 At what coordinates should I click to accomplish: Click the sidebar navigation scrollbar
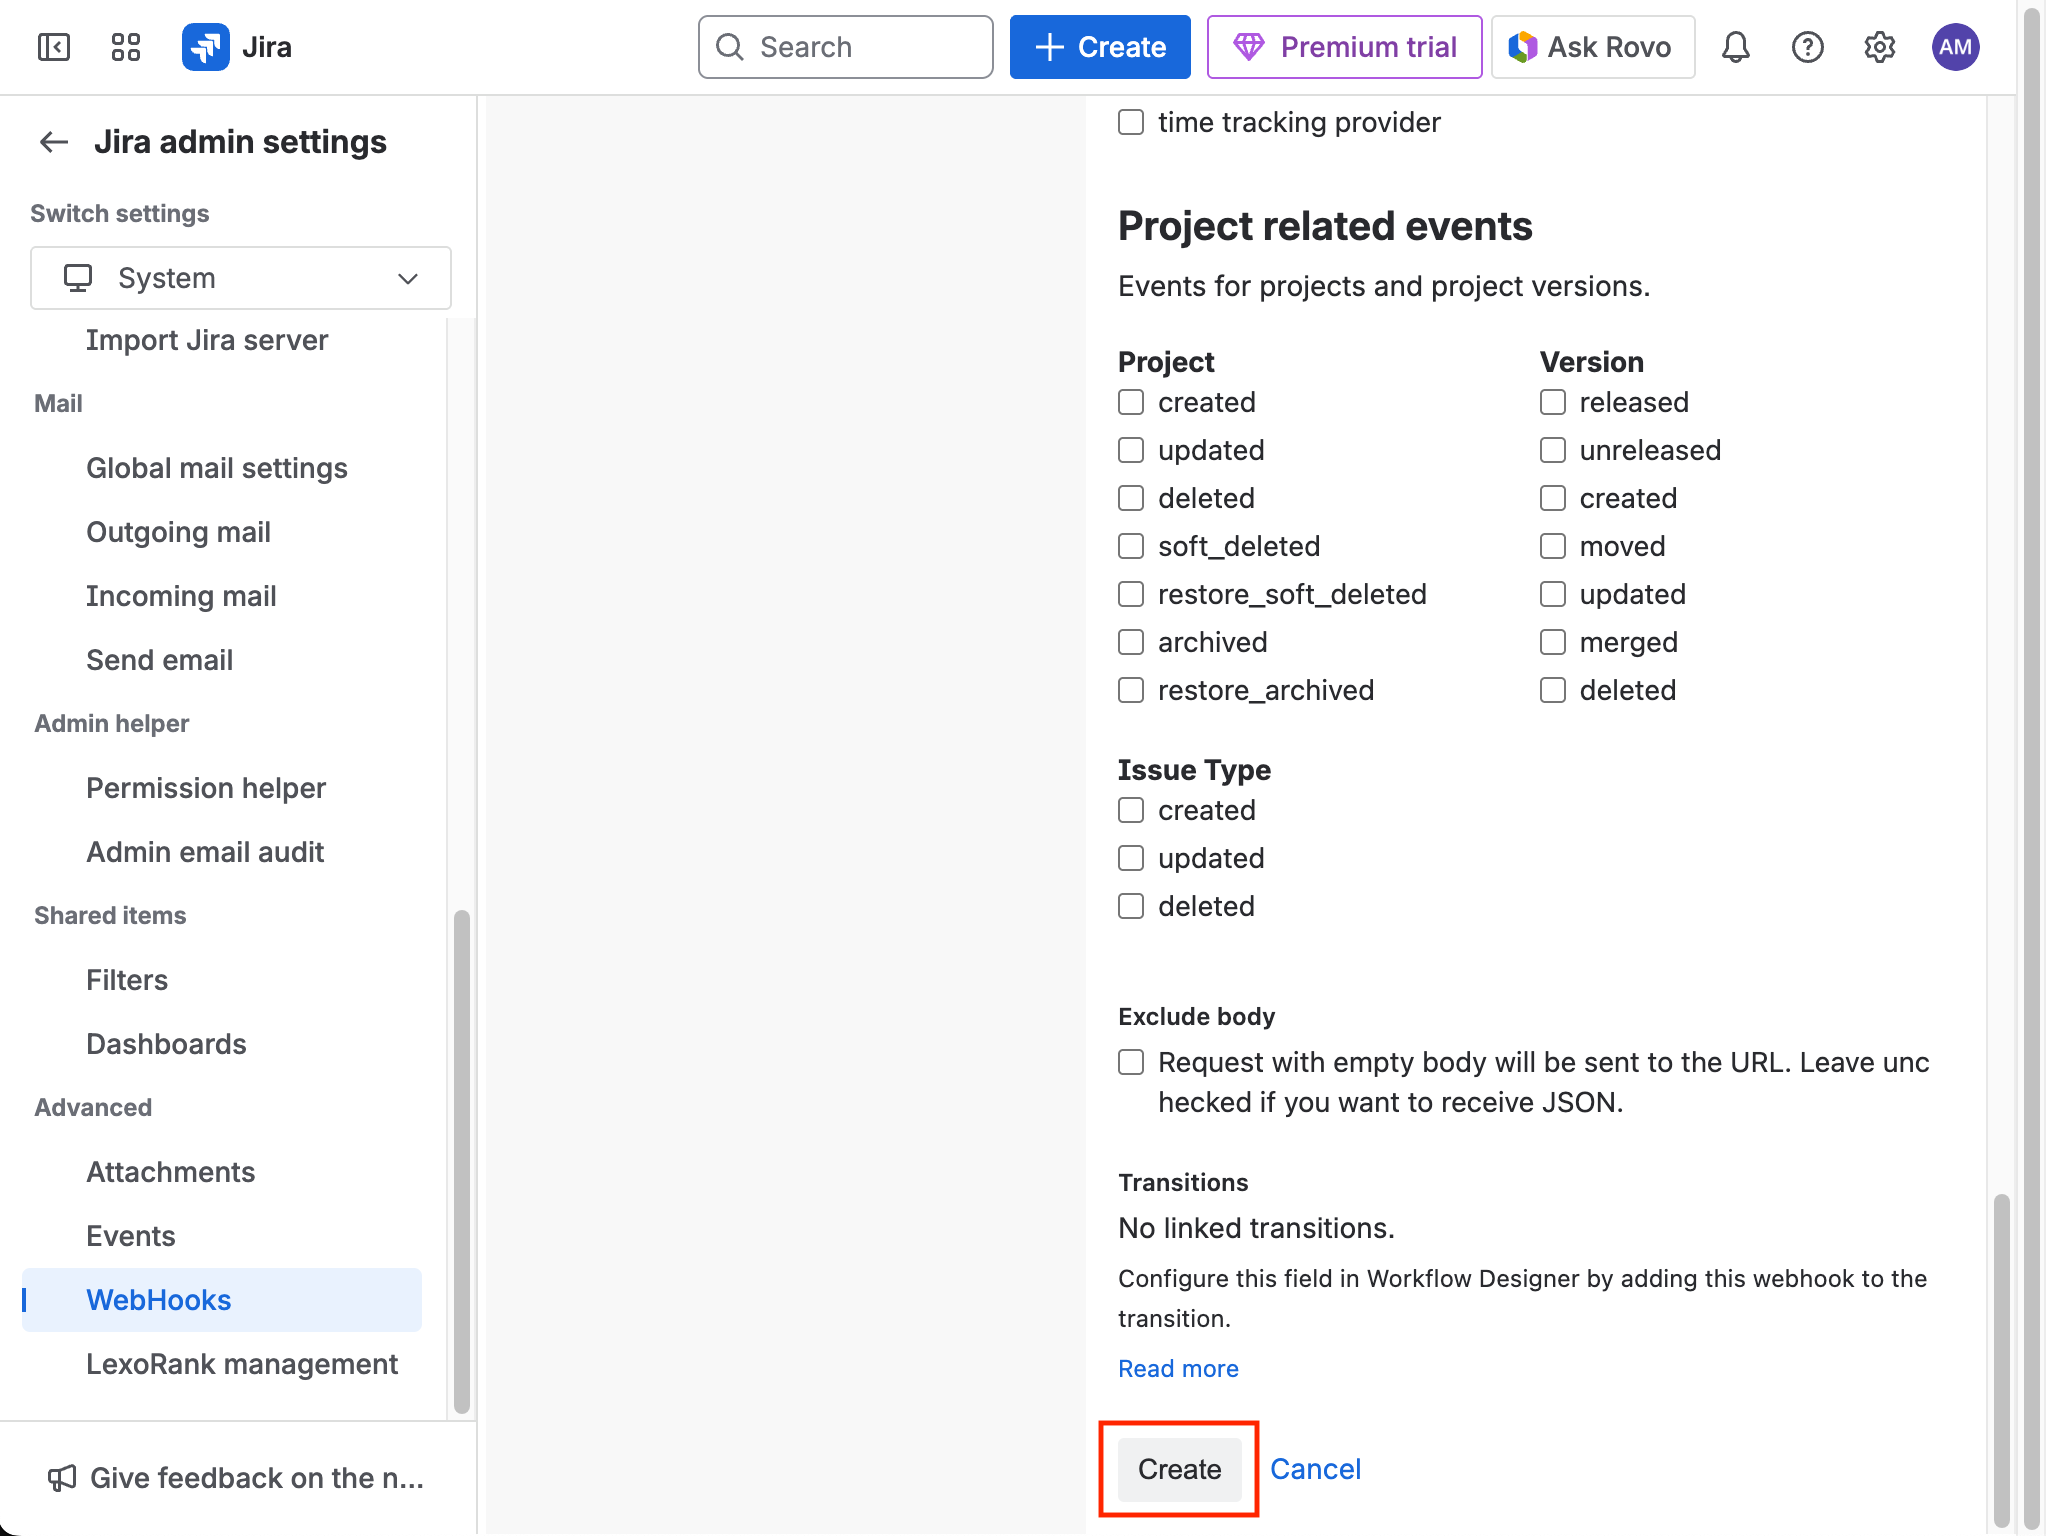pos(461,1160)
